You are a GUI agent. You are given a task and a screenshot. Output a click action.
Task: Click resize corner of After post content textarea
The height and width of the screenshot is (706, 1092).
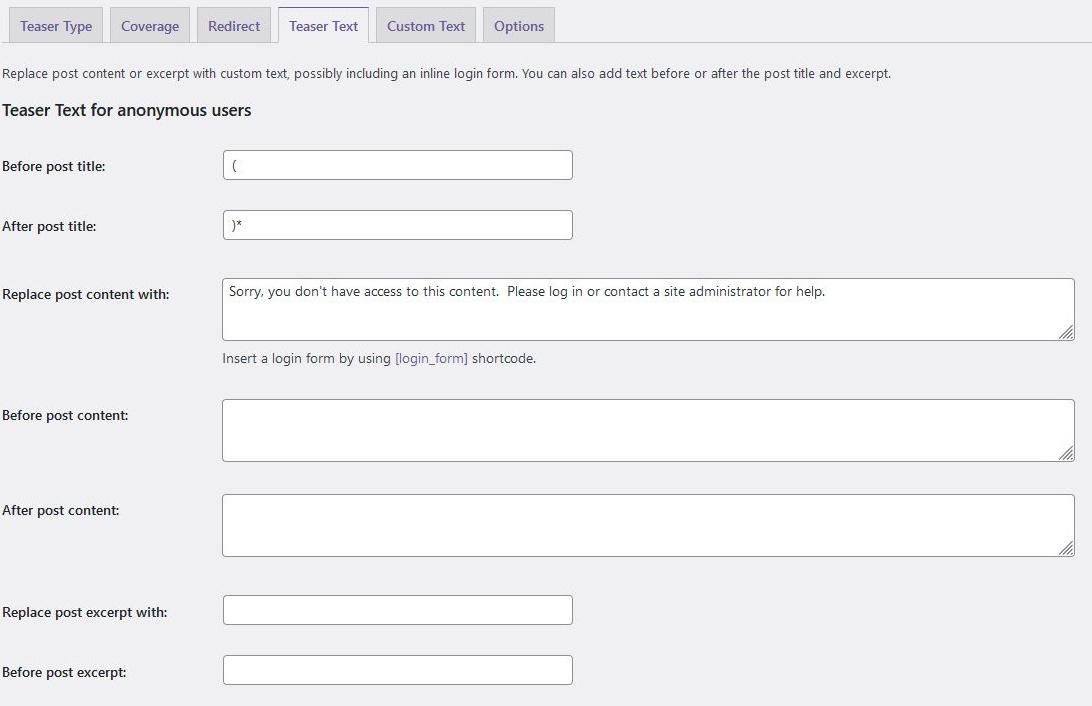pos(1066,548)
